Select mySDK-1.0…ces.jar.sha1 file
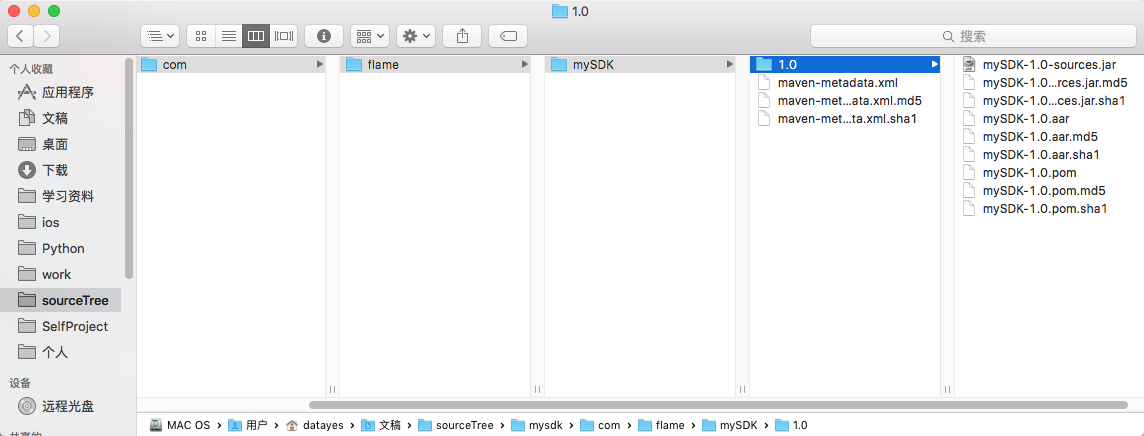The width and height of the screenshot is (1144, 436). coord(1049,101)
